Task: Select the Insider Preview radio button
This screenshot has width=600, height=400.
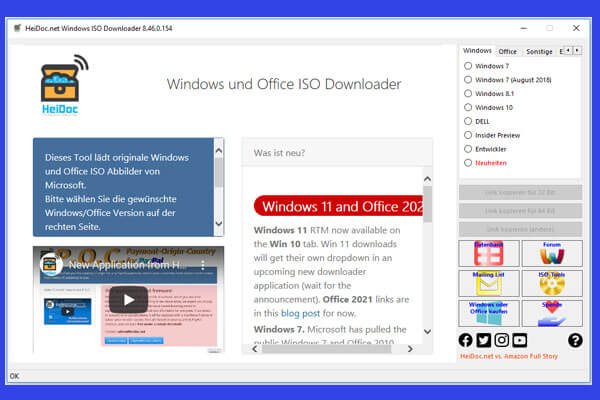Action: click(x=468, y=135)
